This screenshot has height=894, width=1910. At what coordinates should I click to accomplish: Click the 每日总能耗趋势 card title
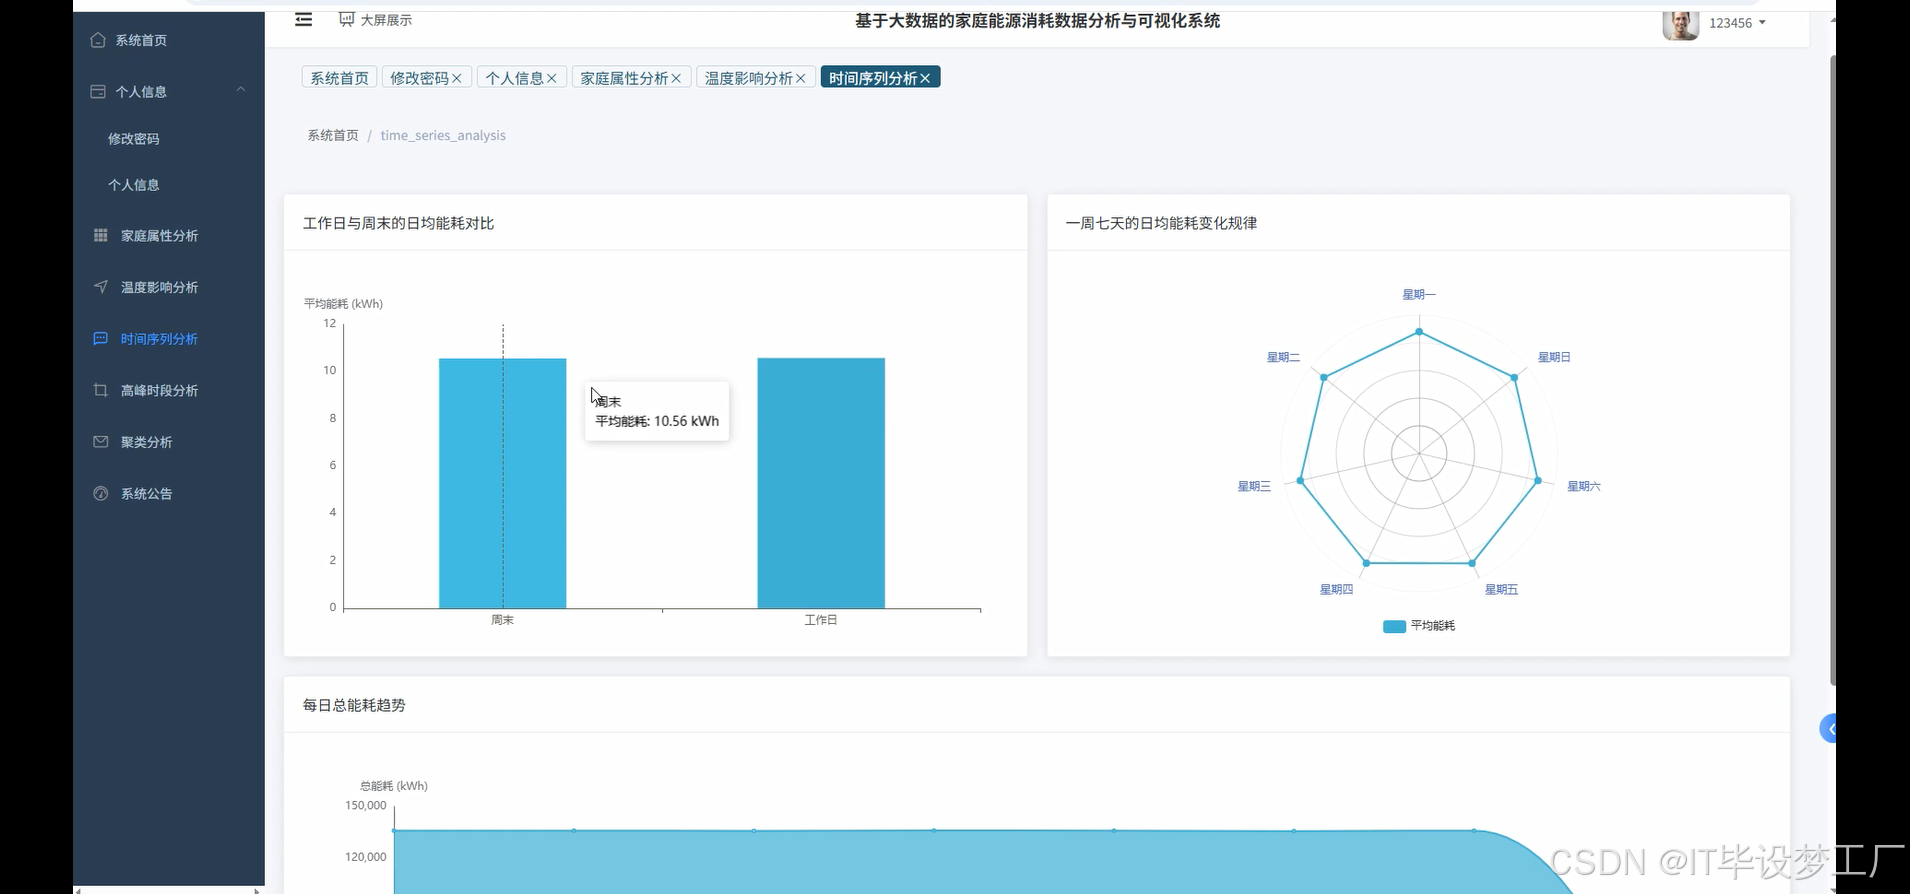(x=354, y=705)
